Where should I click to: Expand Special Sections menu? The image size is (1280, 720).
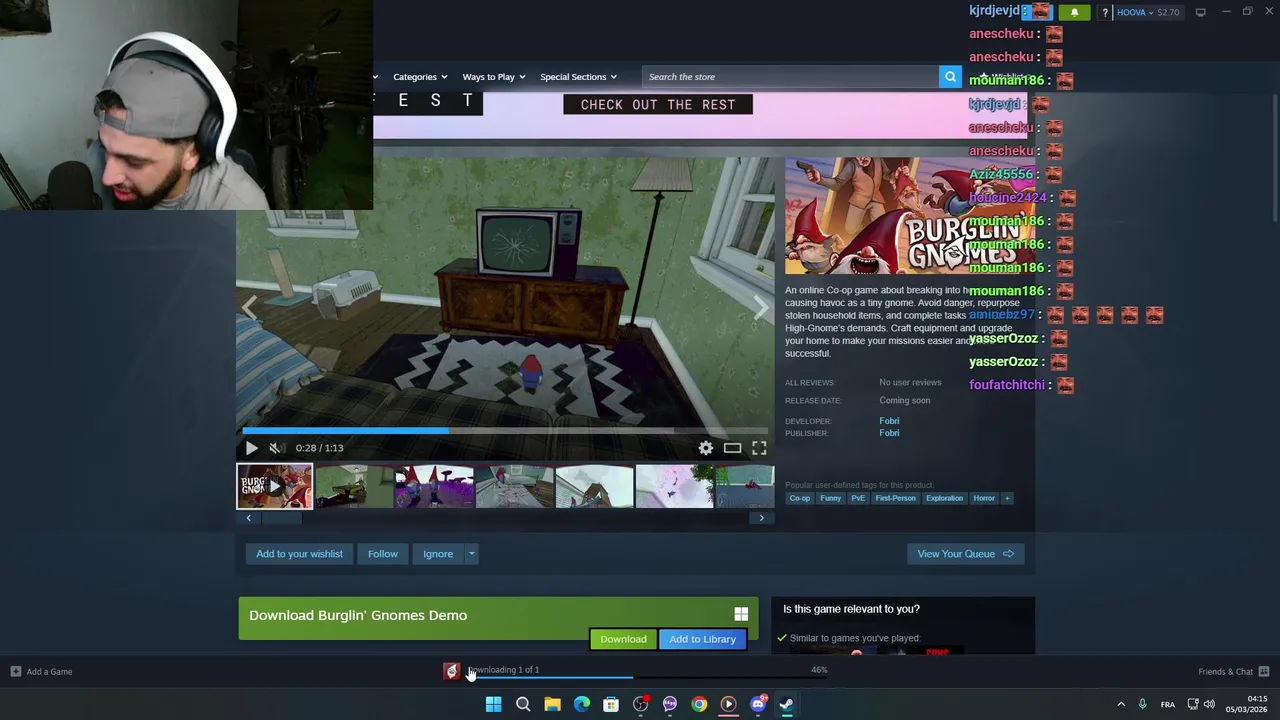point(578,77)
